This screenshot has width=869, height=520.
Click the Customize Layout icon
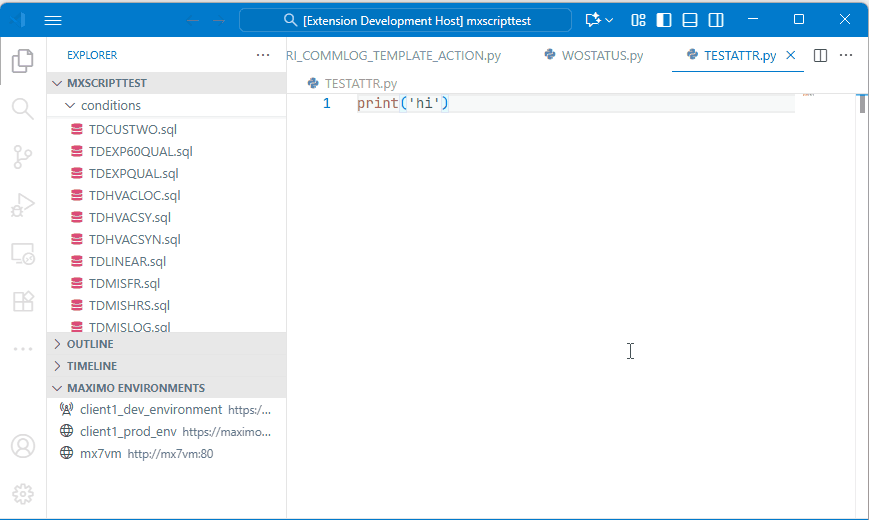point(638,21)
